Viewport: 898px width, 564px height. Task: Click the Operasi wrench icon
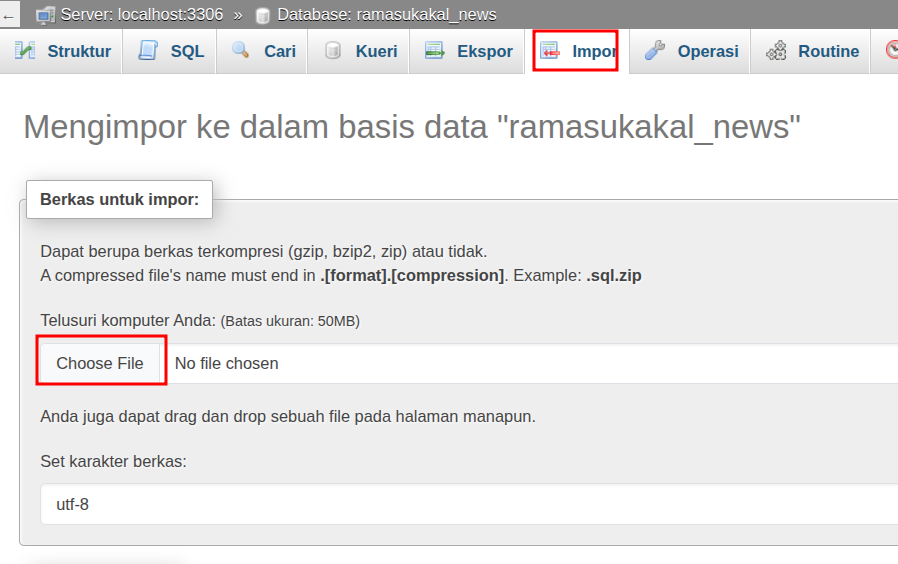[x=655, y=51]
